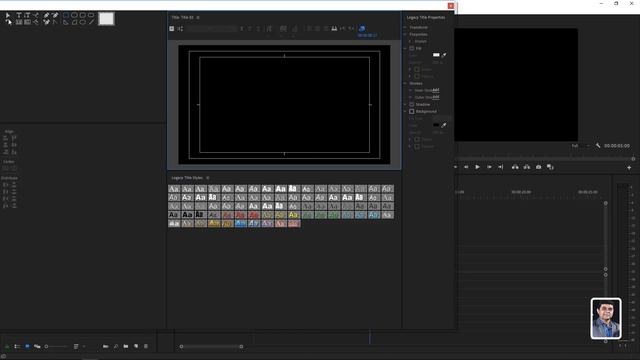
Task: Add an Inner Stroke
Action: click(x=436, y=90)
